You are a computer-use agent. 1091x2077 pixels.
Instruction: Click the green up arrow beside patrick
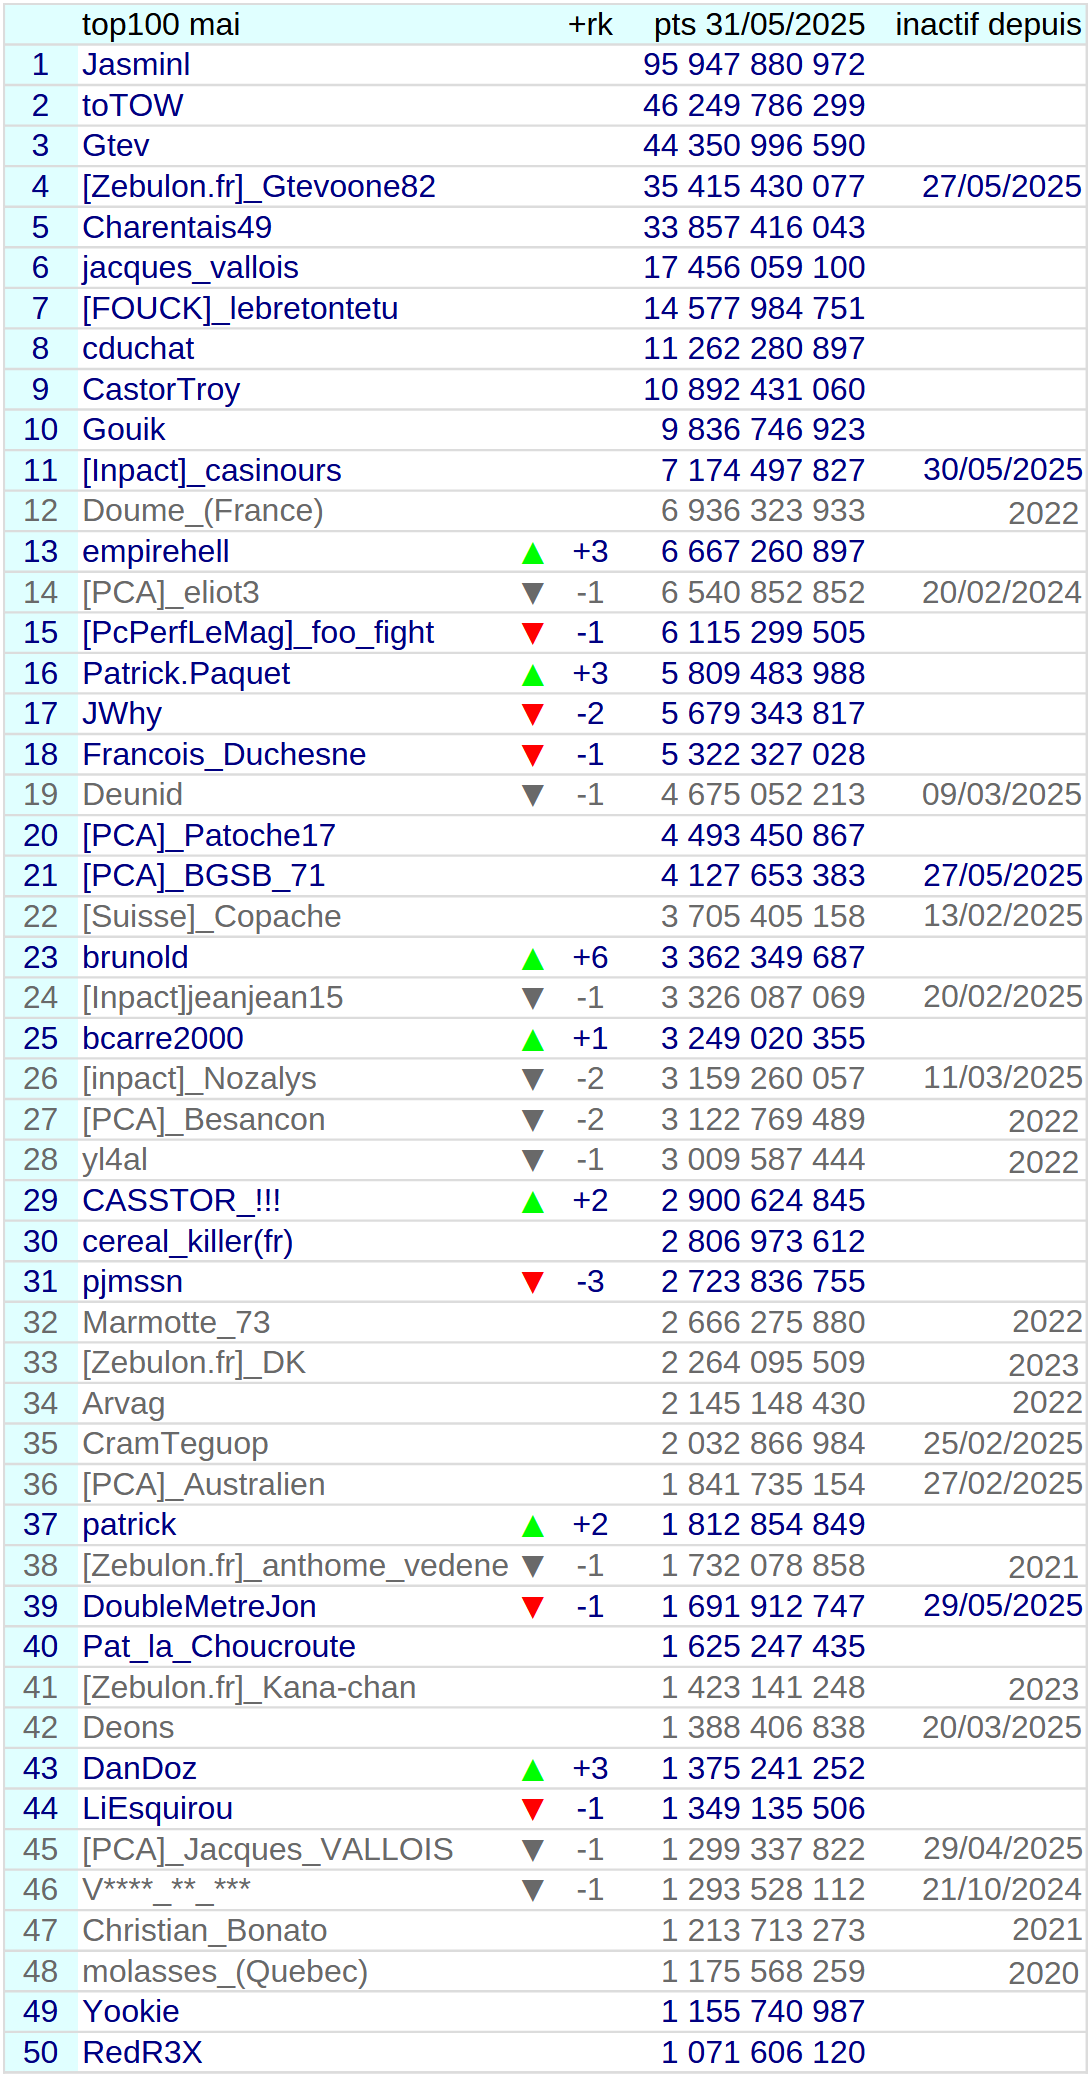[x=533, y=1526]
